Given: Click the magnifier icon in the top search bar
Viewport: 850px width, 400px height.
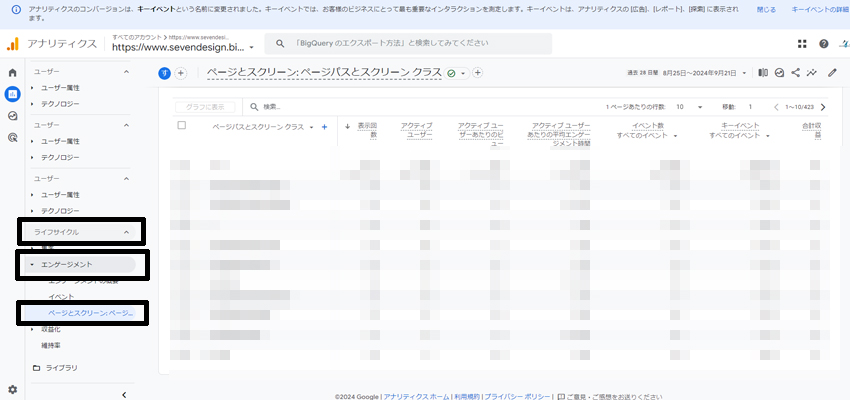Looking at the screenshot, I should click(280, 43).
